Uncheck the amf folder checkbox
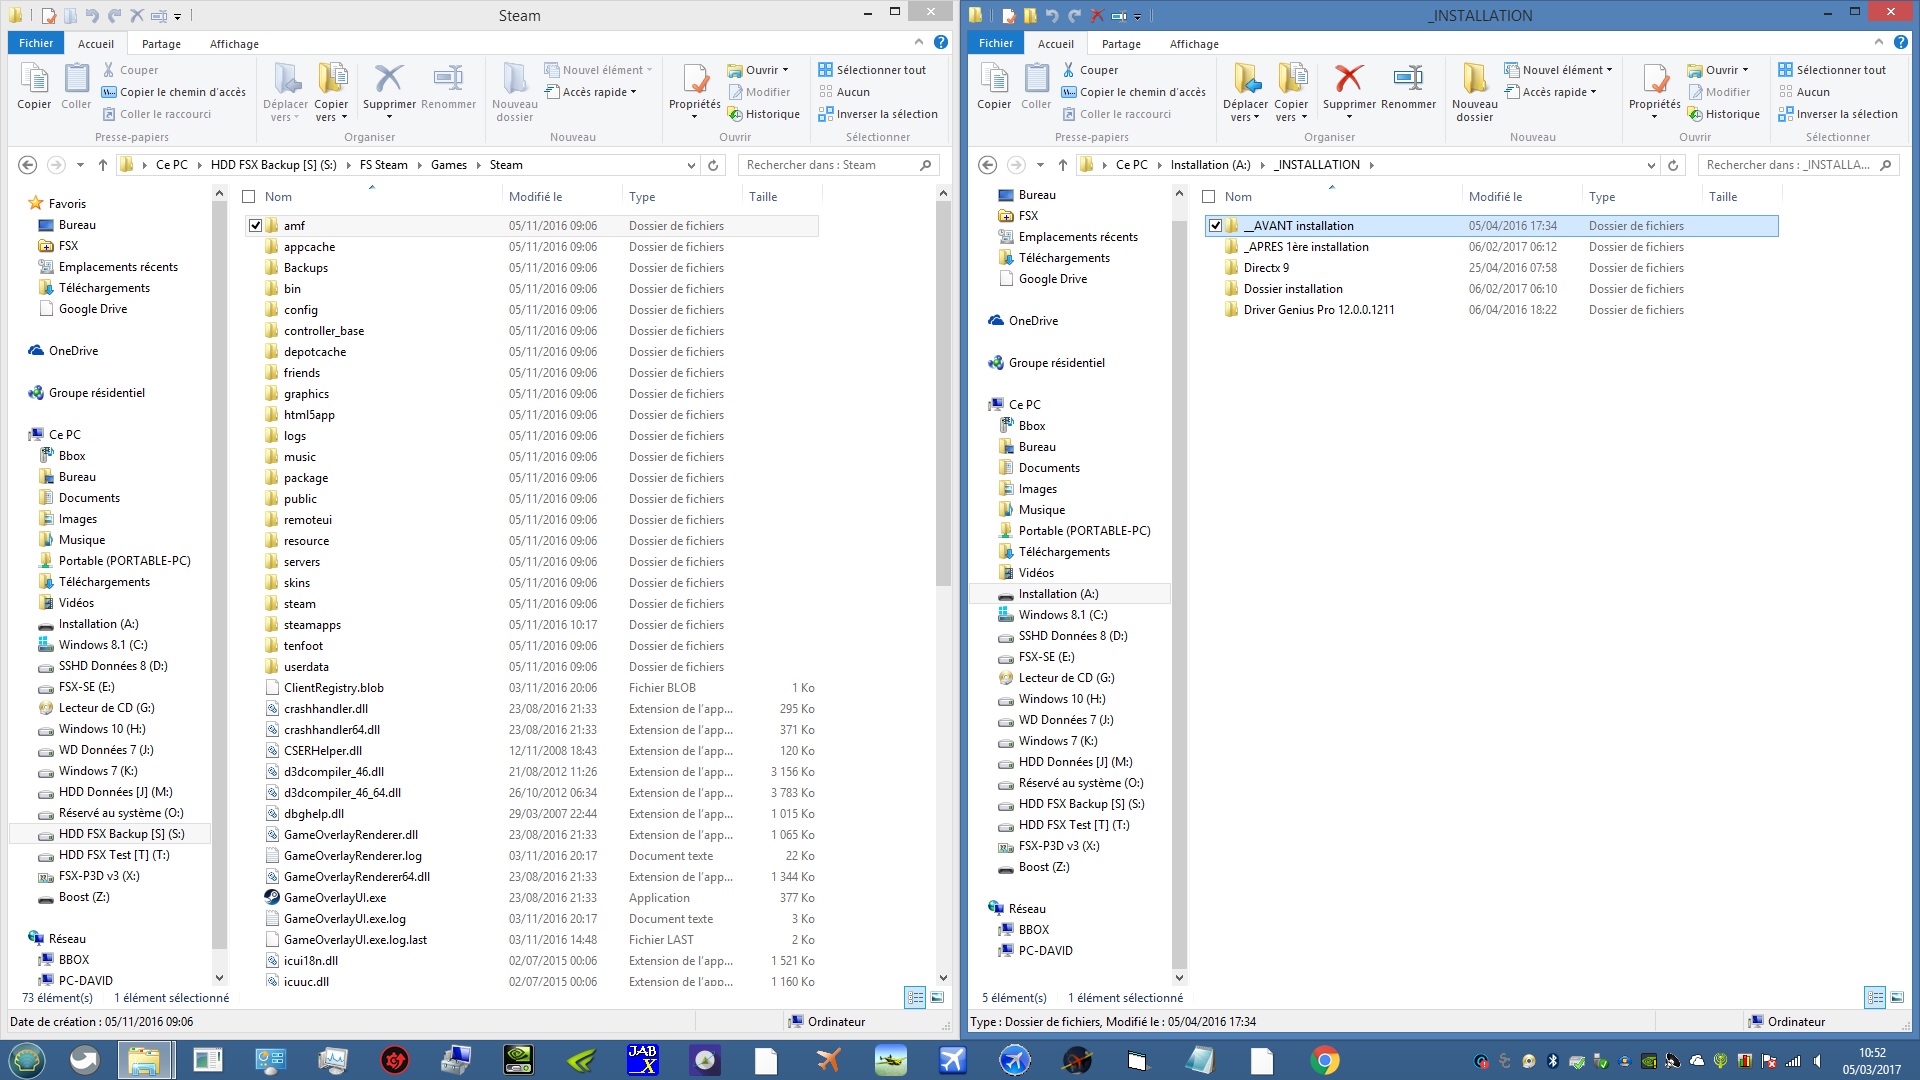The width and height of the screenshot is (1920, 1080). [x=255, y=226]
